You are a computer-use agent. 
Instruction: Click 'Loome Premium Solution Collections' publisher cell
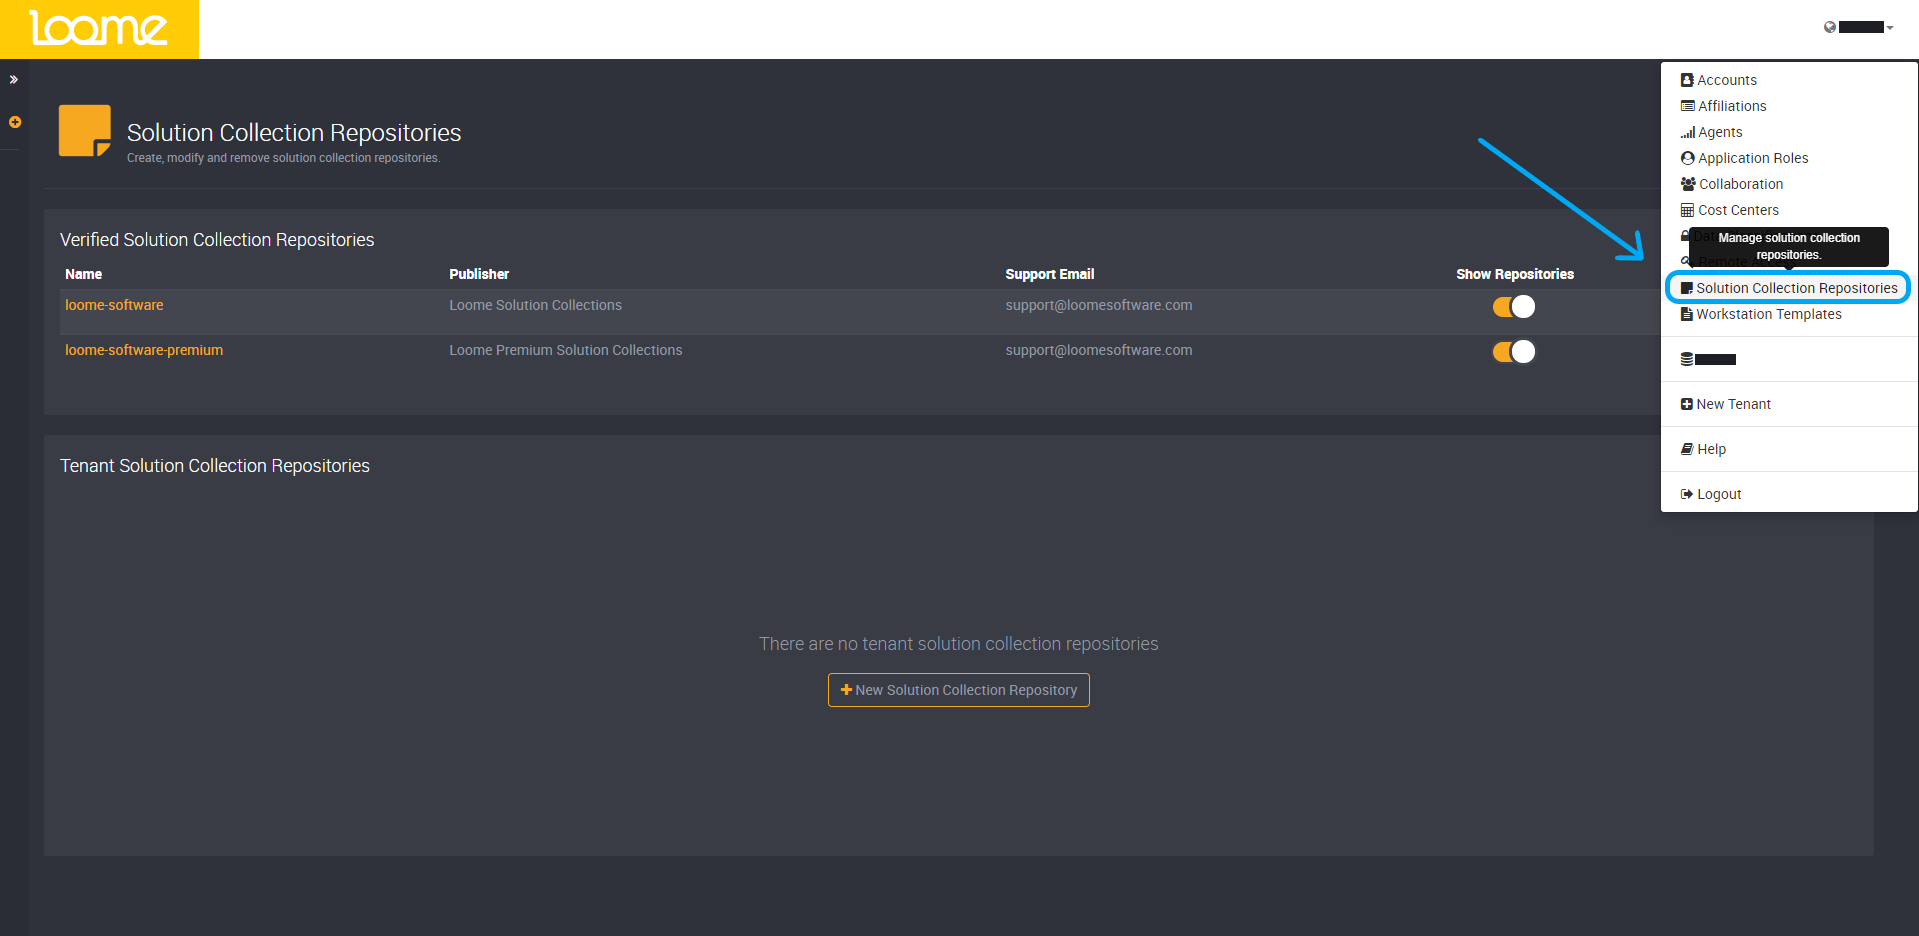point(565,350)
